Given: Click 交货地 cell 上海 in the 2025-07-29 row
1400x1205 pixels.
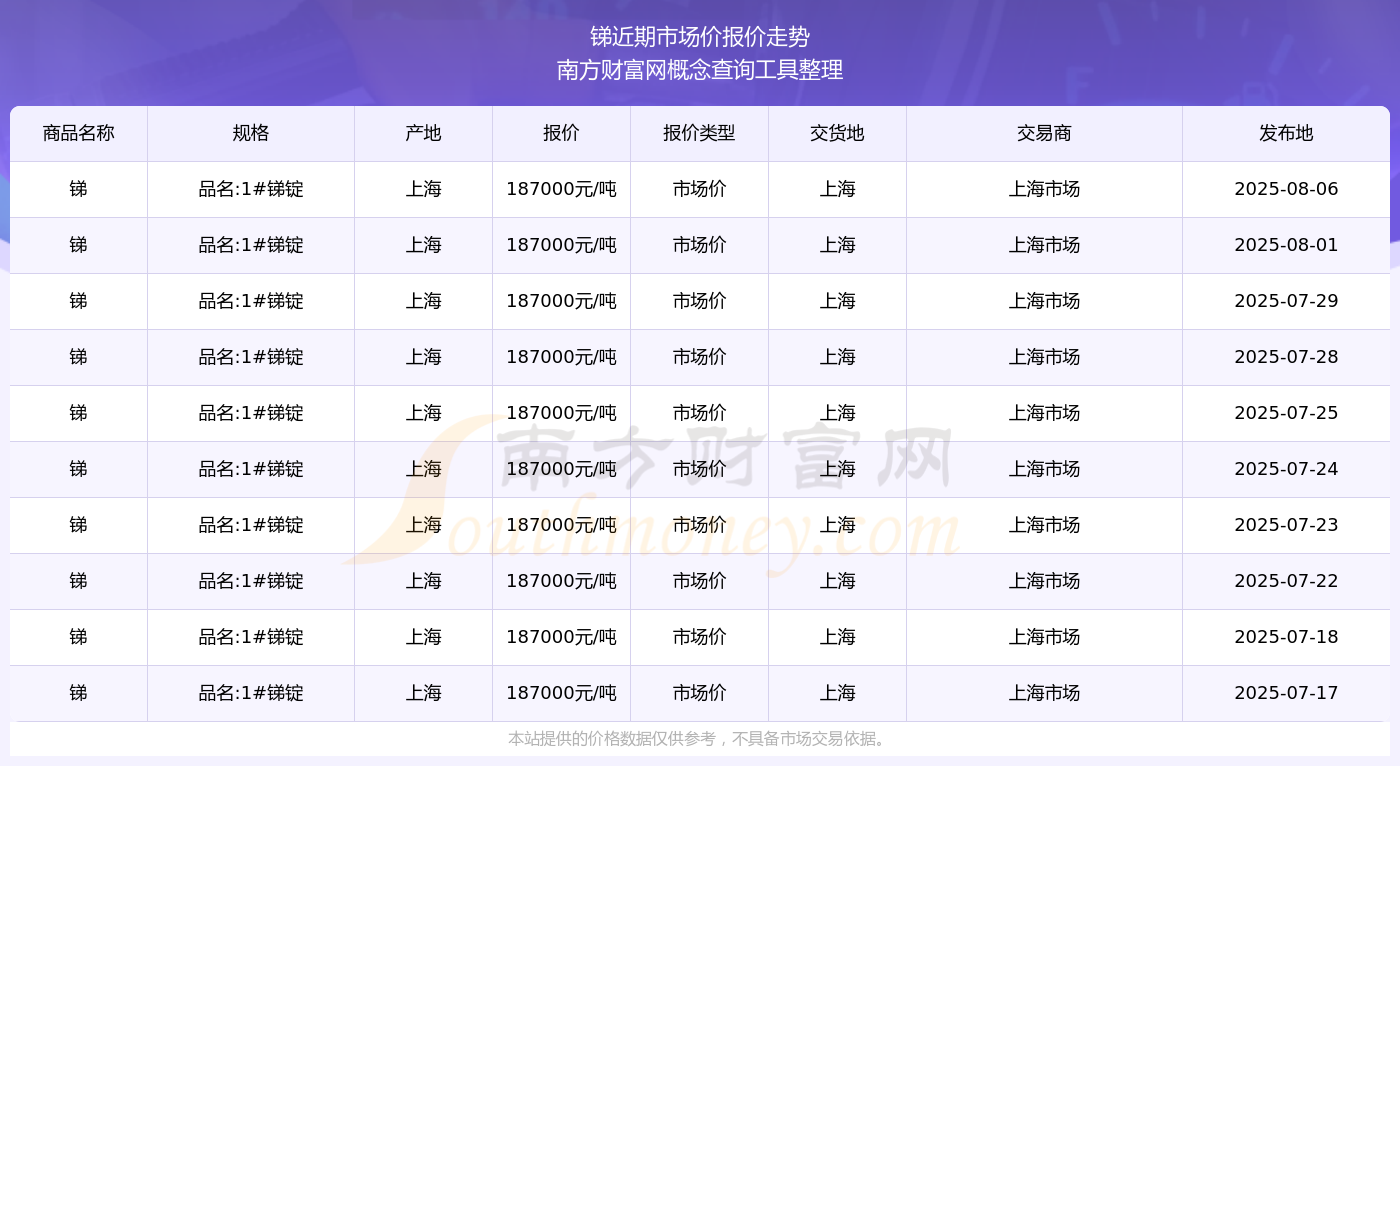Looking at the screenshot, I should tap(837, 301).
